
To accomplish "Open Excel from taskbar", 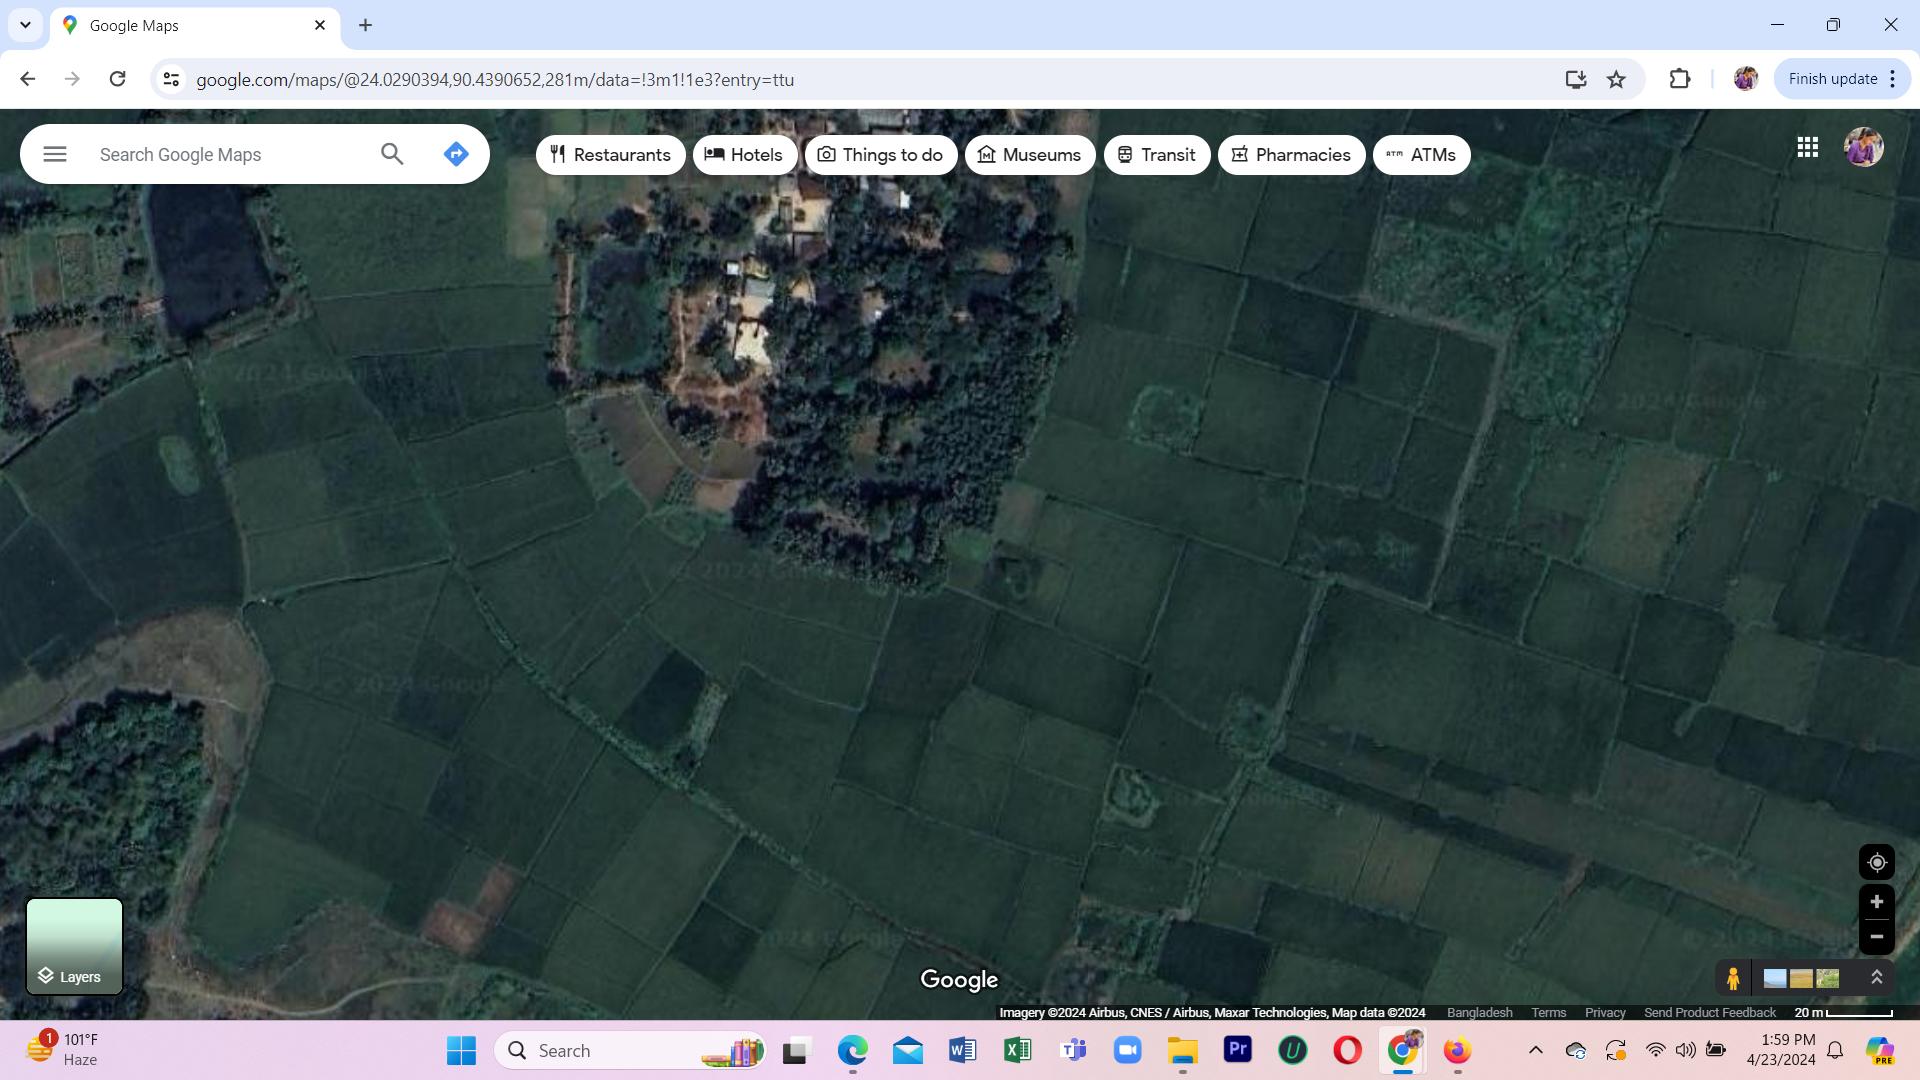I will tap(1018, 1050).
